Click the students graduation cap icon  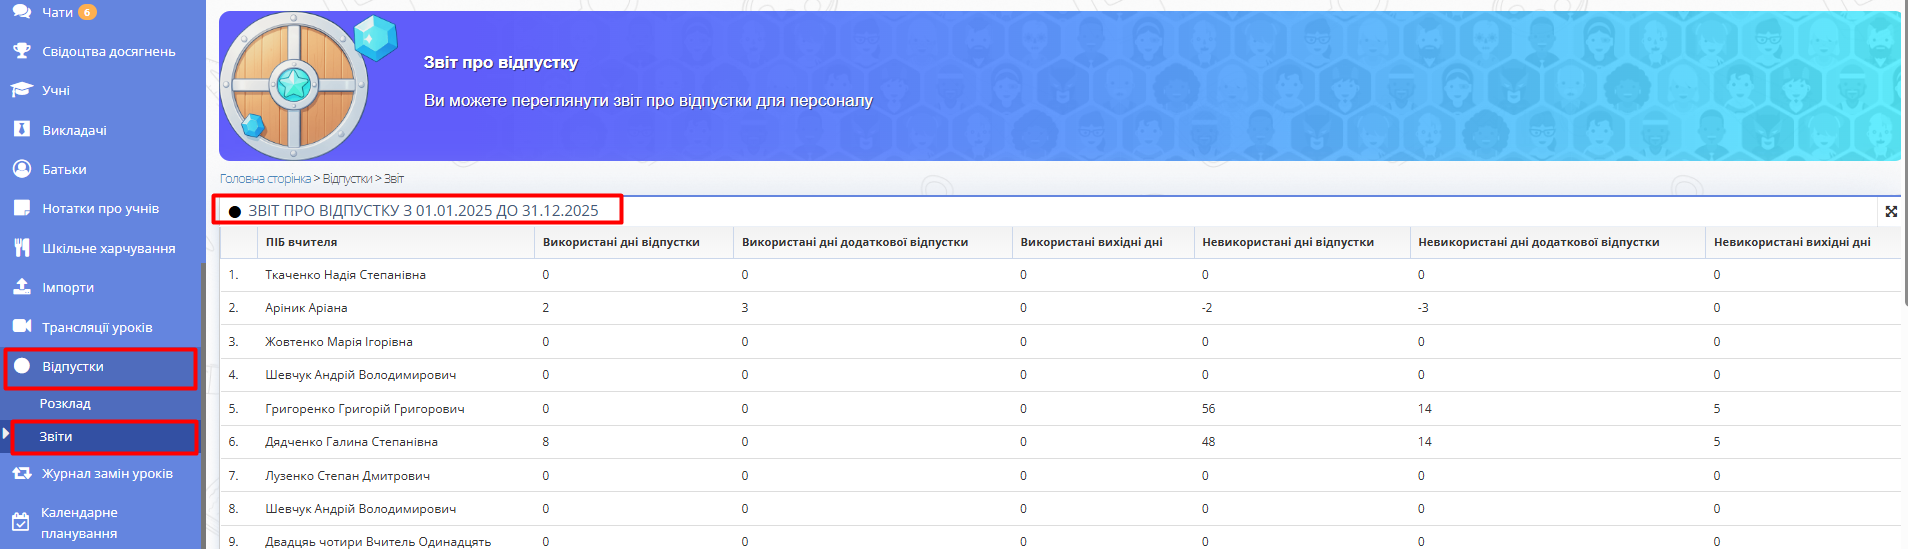[21, 90]
